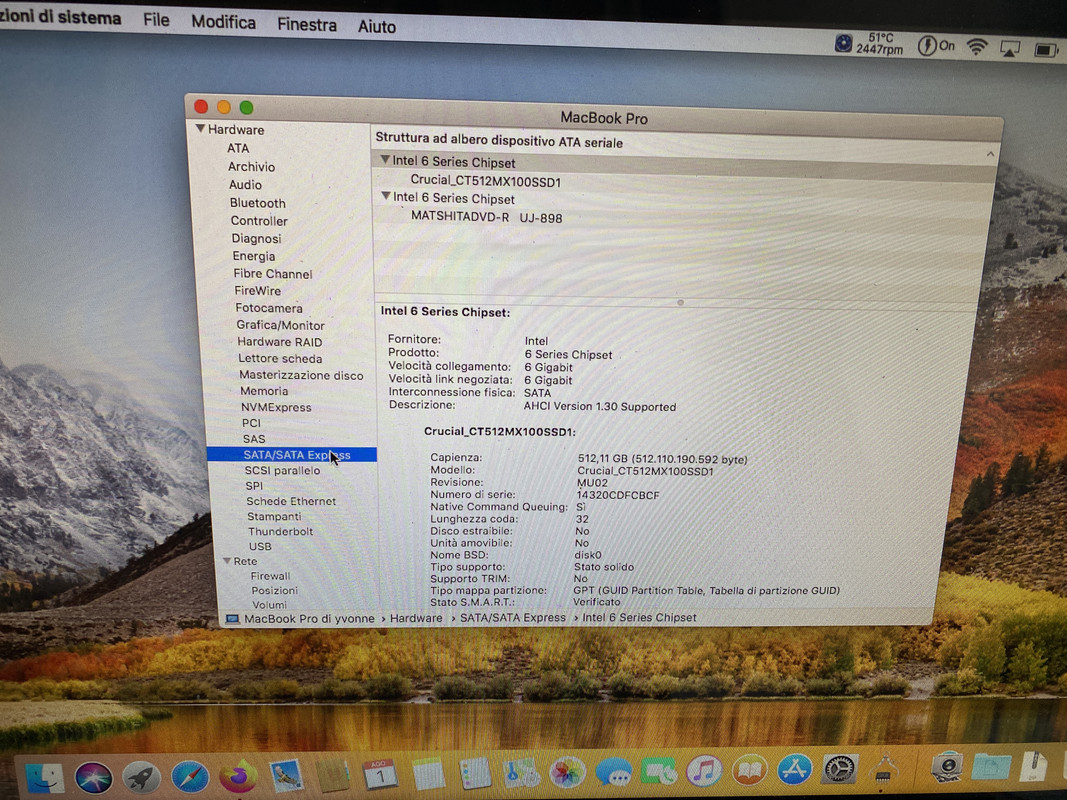The image size is (1067, 800).
Task: Open the downloads folder stack in Dock
Action: tap(990, 767)
